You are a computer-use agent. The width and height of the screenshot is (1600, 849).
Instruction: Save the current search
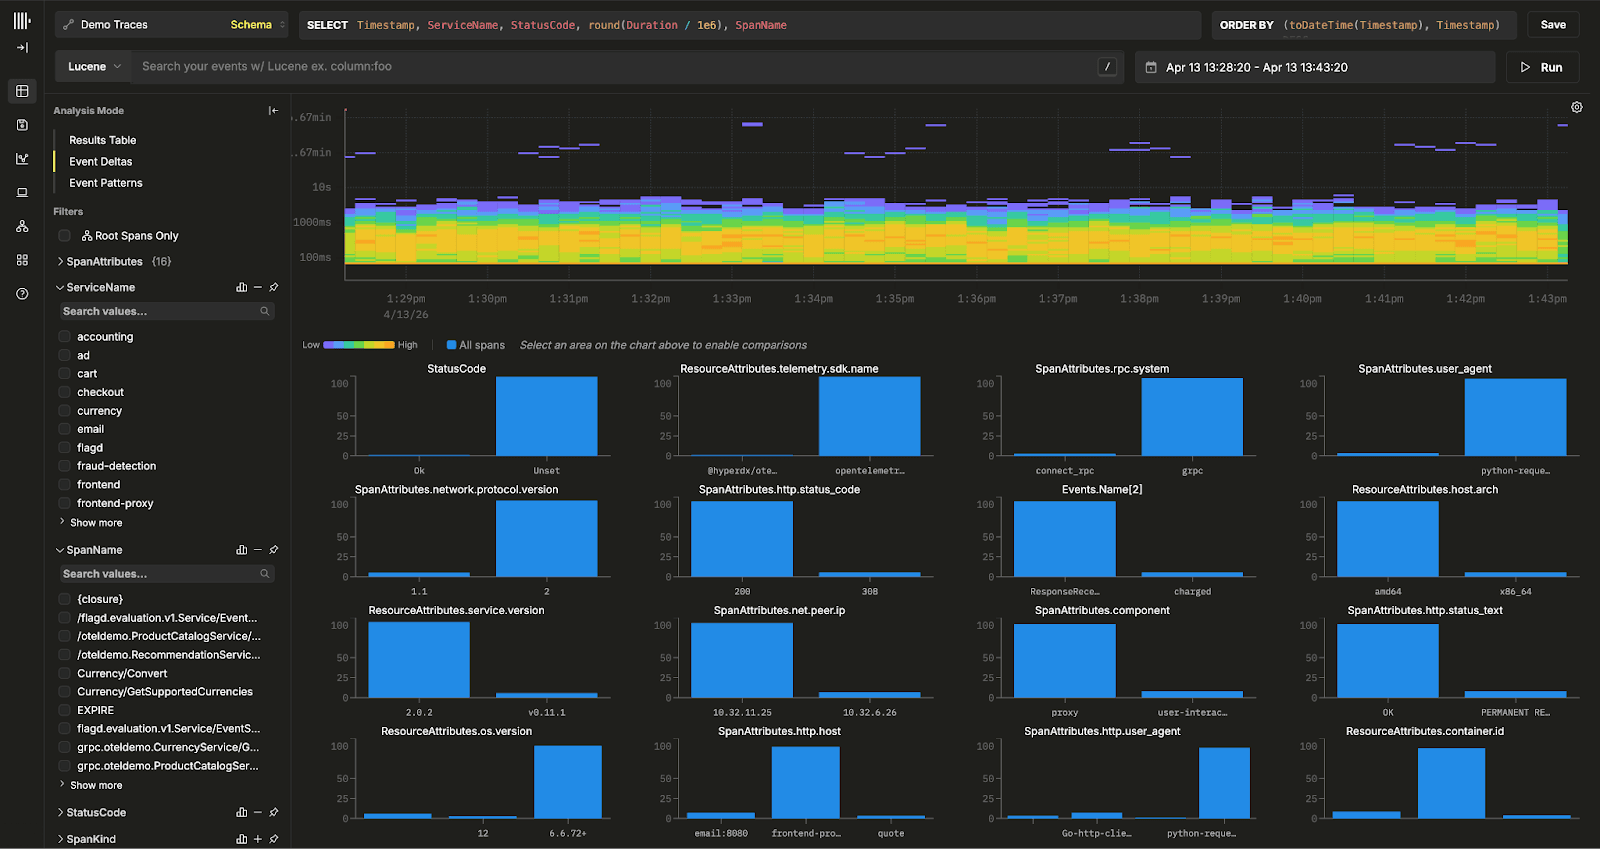(1552, 25)
